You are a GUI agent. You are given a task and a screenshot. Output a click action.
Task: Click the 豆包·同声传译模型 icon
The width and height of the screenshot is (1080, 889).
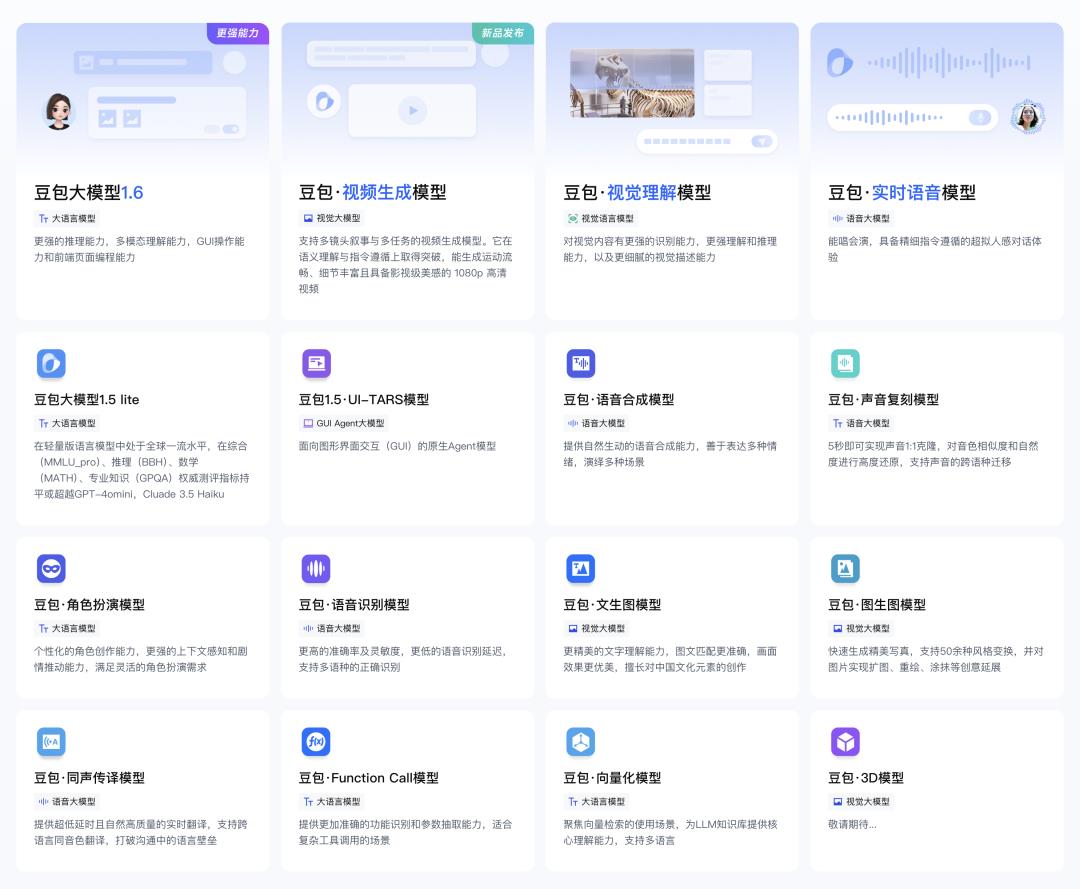(51, 742)
